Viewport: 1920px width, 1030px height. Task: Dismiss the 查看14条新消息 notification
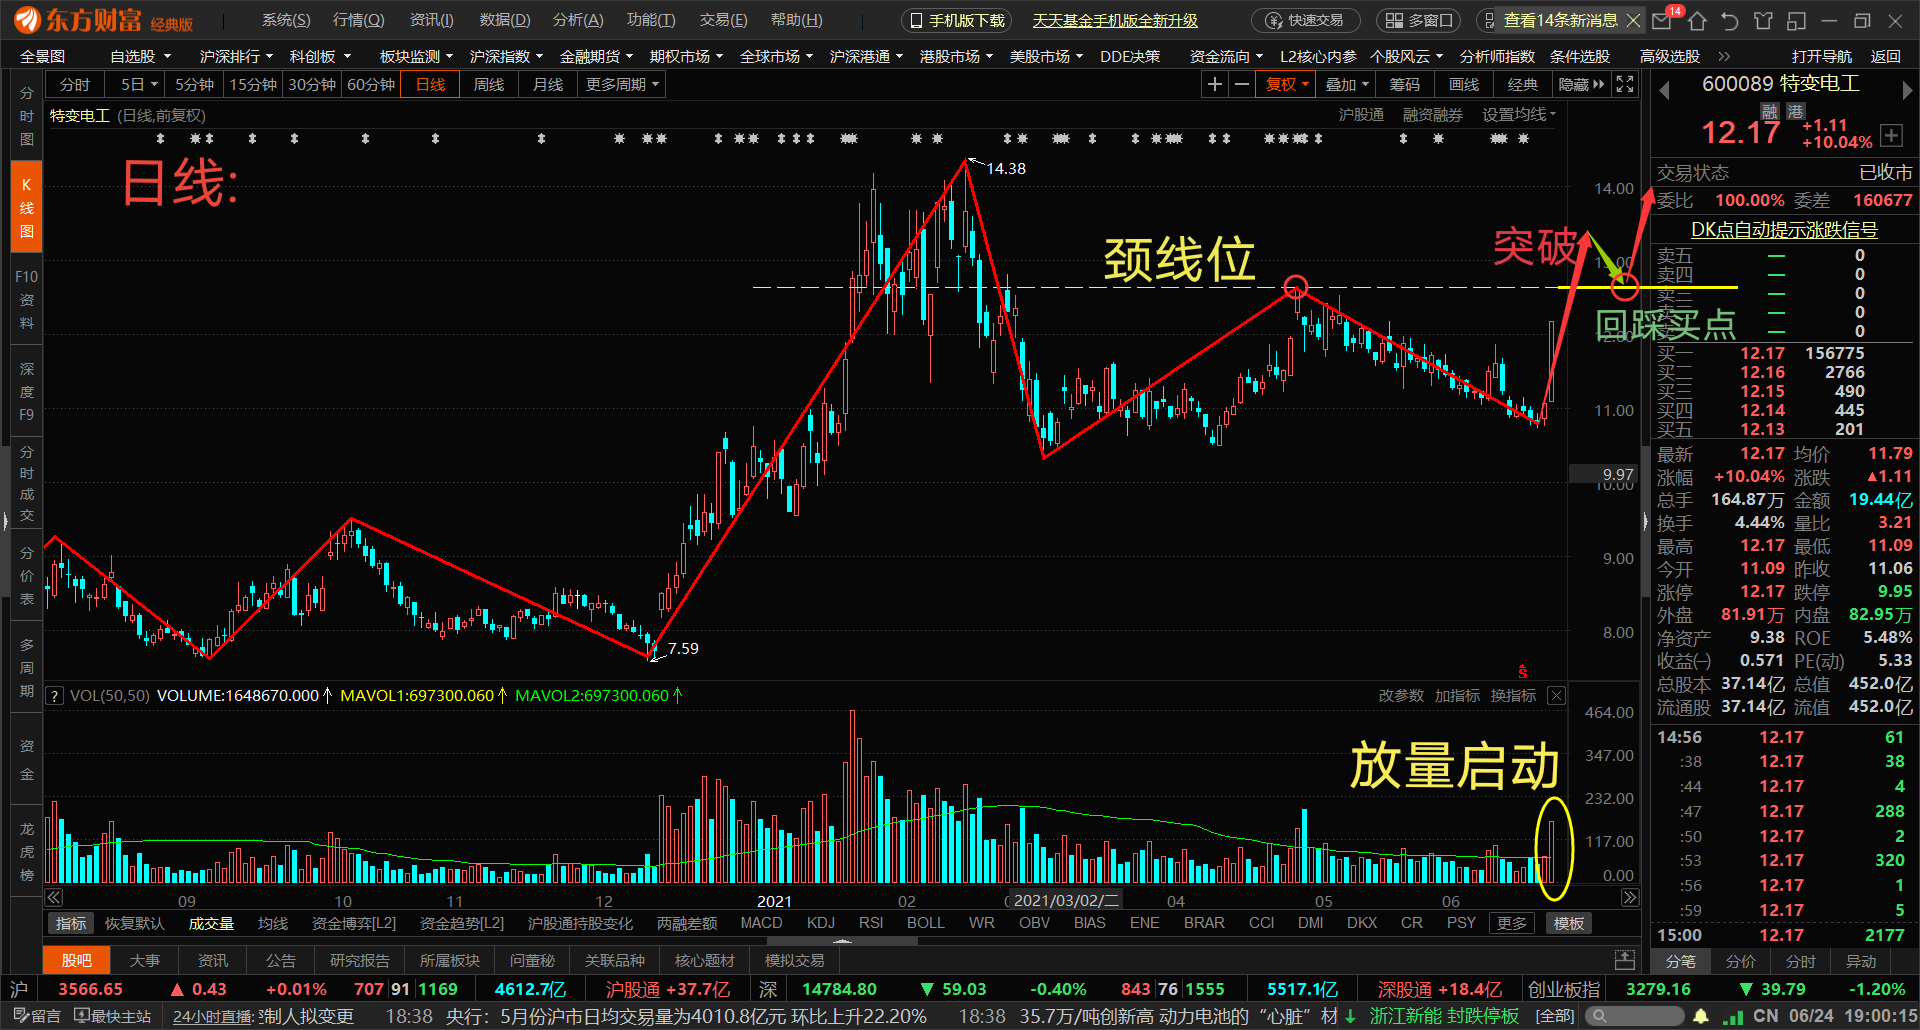click(1633, 20)
